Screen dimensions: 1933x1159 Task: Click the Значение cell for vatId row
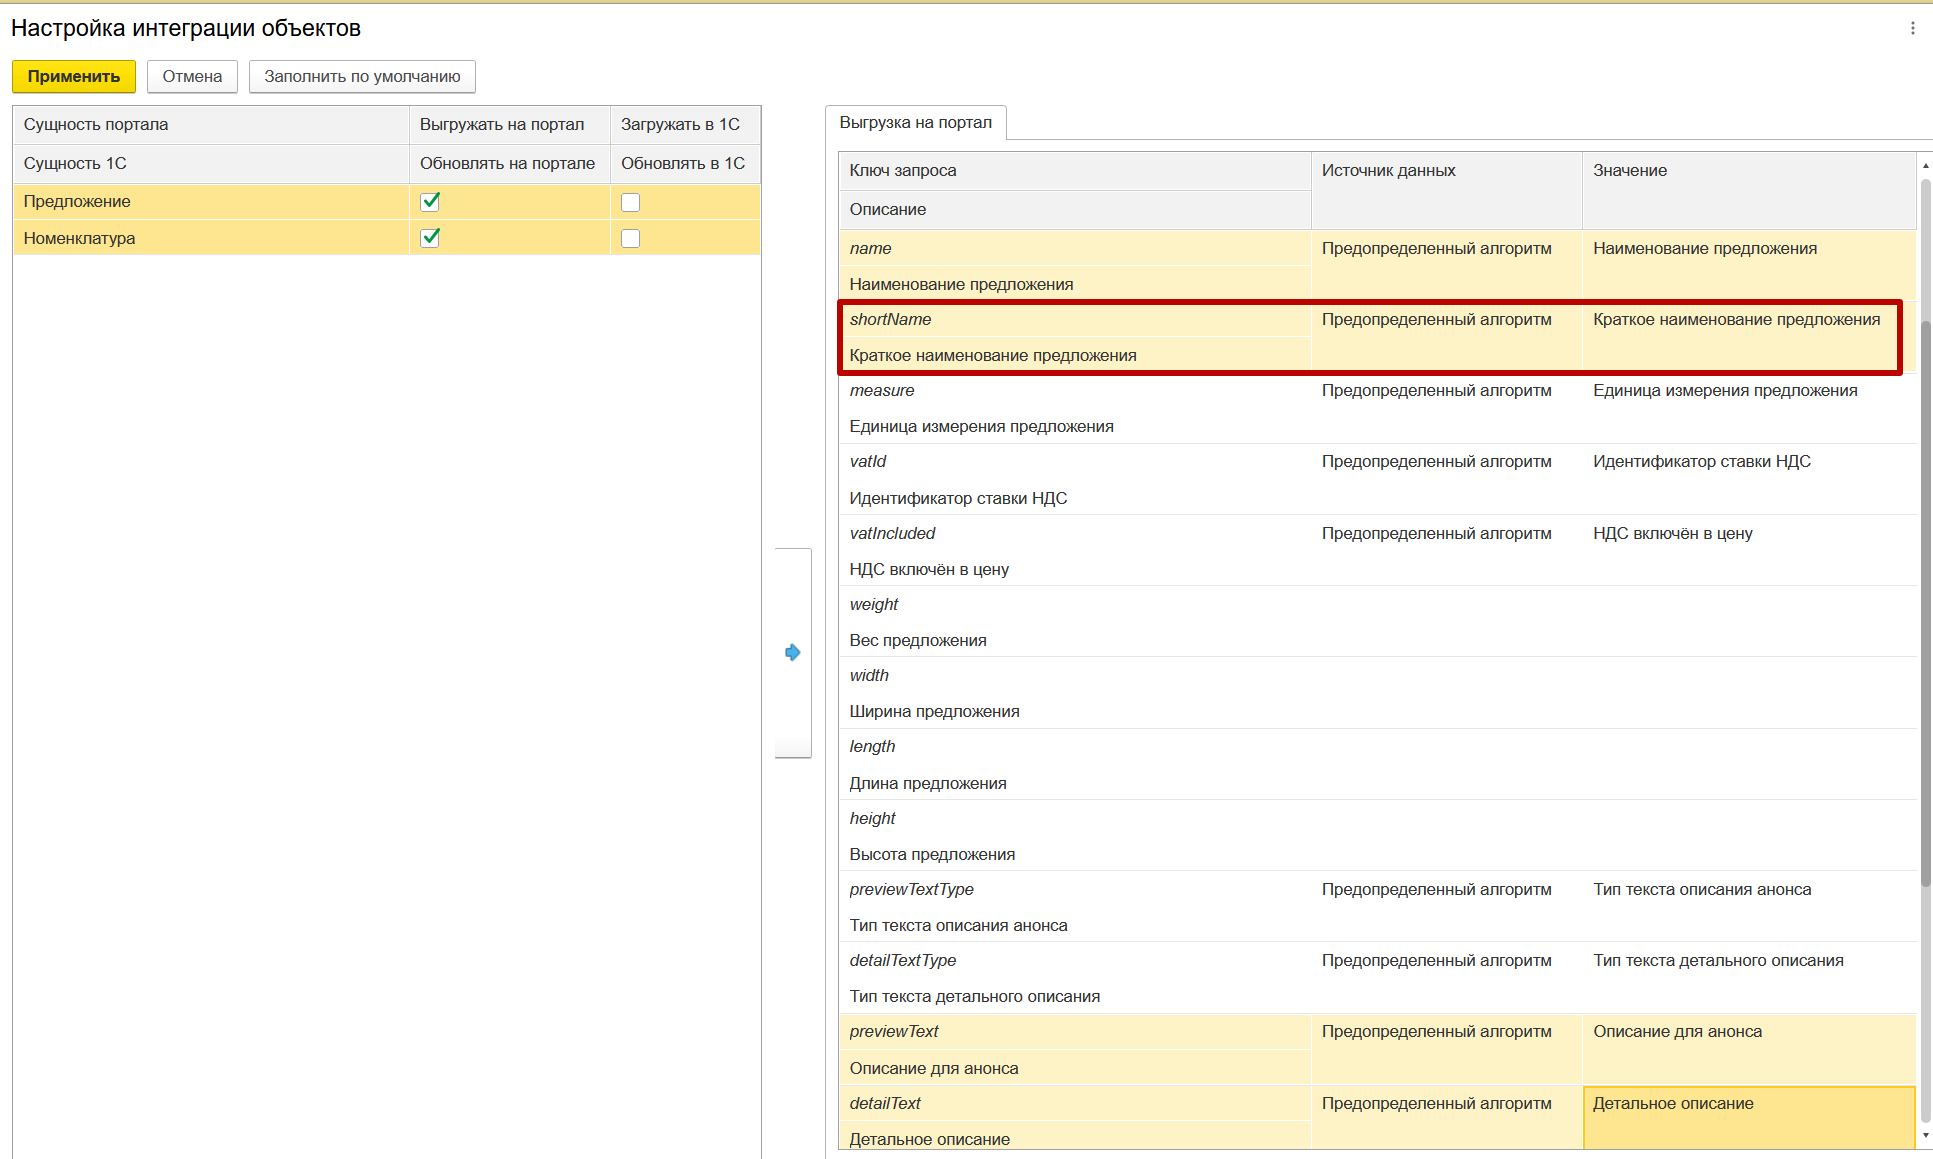(x=1701, y=462)
